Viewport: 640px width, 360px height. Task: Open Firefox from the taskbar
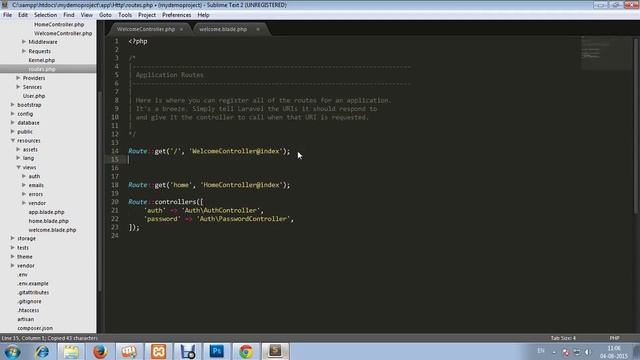pos(100,351)
